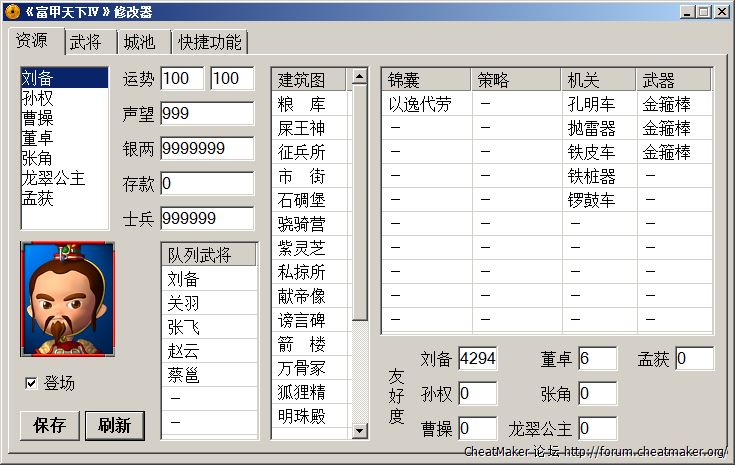The image size is (735, 465).
Task: Focus the 银两 value field
Action: (x=206, y=149)
